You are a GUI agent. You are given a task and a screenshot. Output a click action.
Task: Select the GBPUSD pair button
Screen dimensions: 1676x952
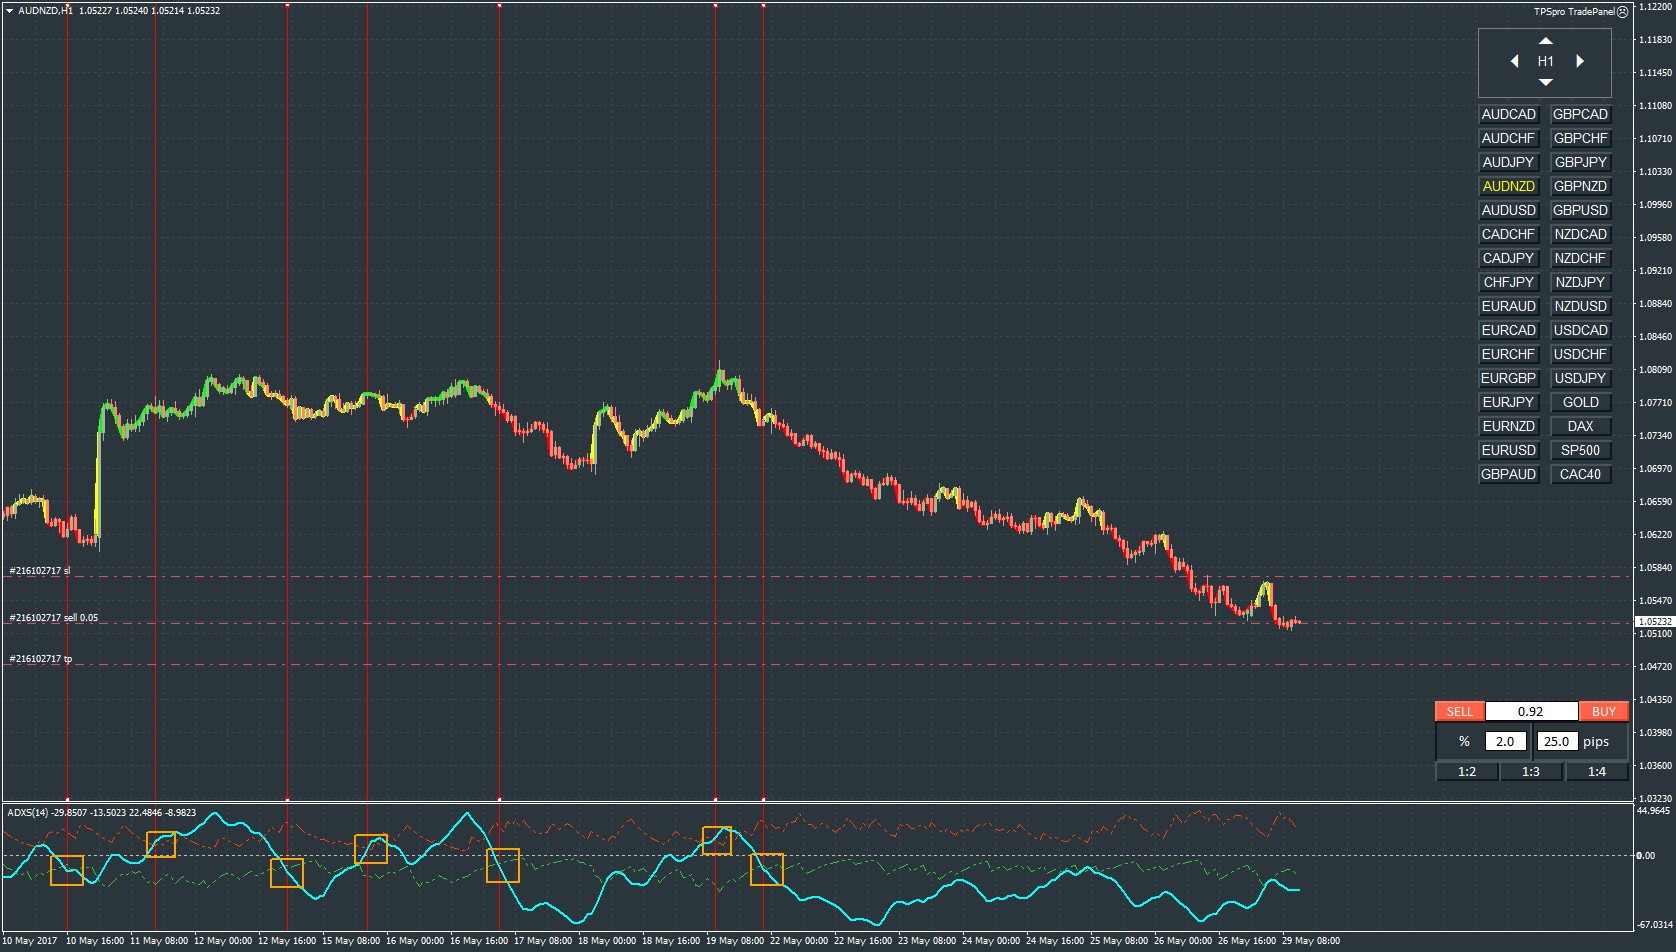tap(1580, 210)
